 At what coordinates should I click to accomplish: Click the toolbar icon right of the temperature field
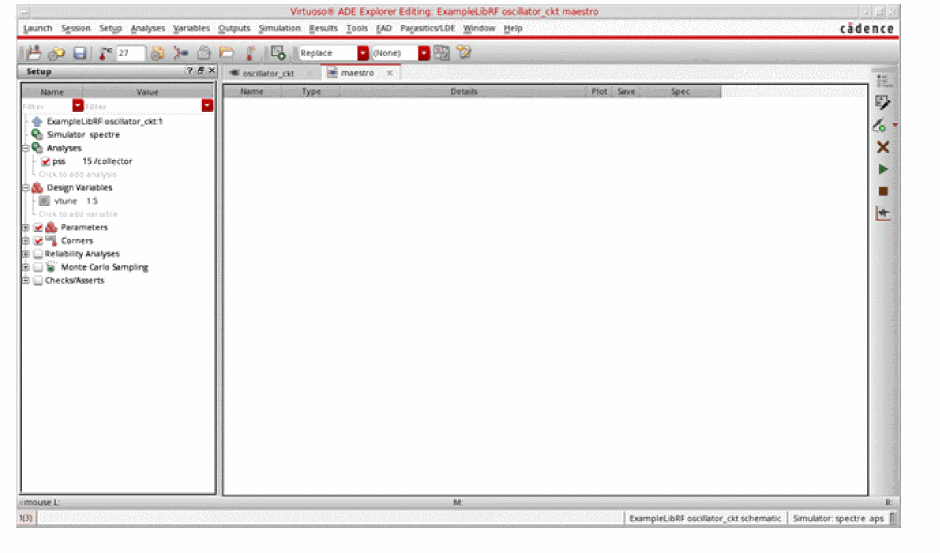pyautogui.click(x=157, y=53)
